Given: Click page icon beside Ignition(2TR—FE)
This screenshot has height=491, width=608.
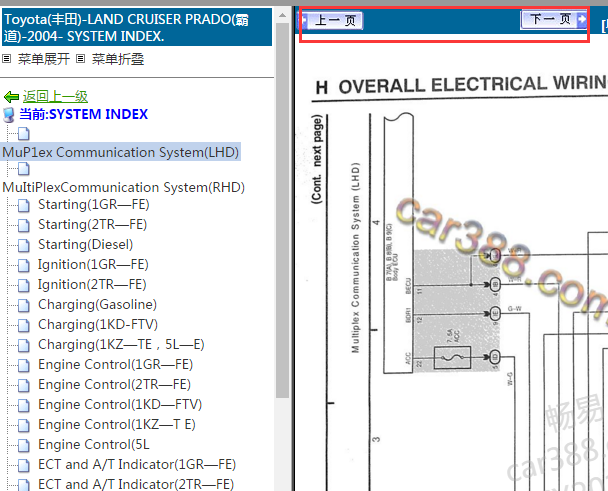Looking at the screenshot, I should coord(24,285).
